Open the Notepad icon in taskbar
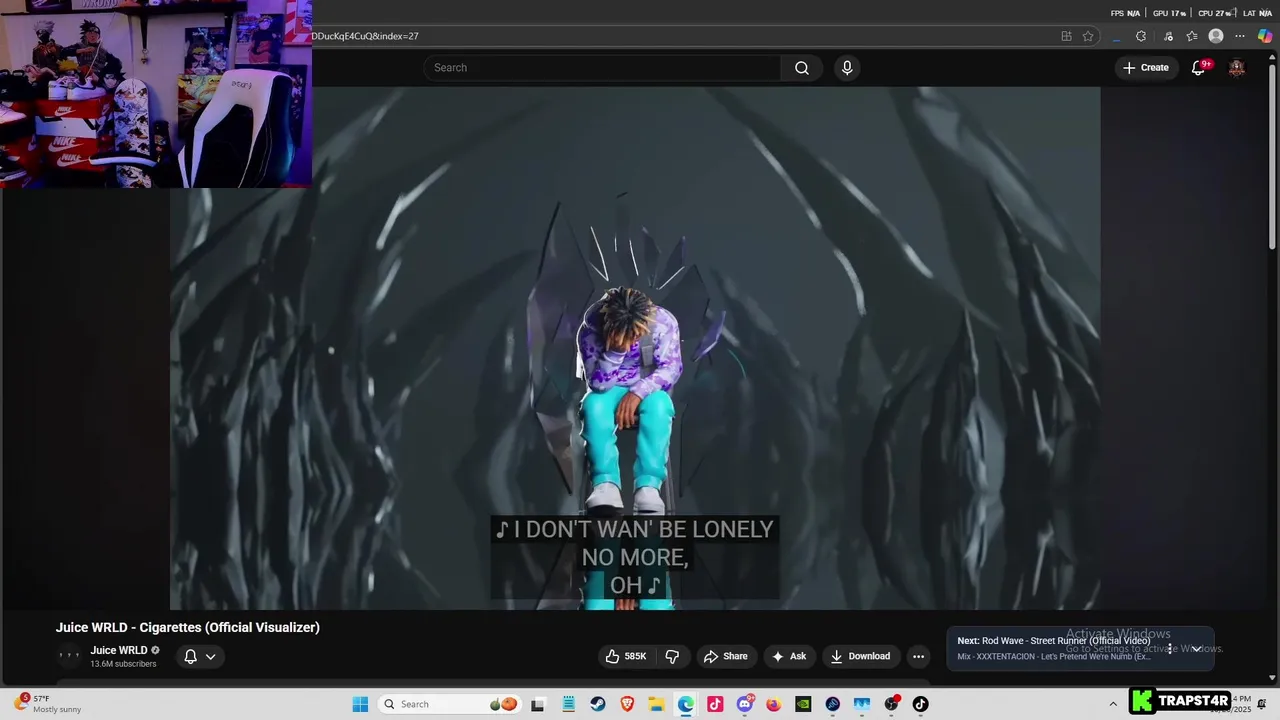The width and height of the screenshot is (1280, 720). click(568, 704)
